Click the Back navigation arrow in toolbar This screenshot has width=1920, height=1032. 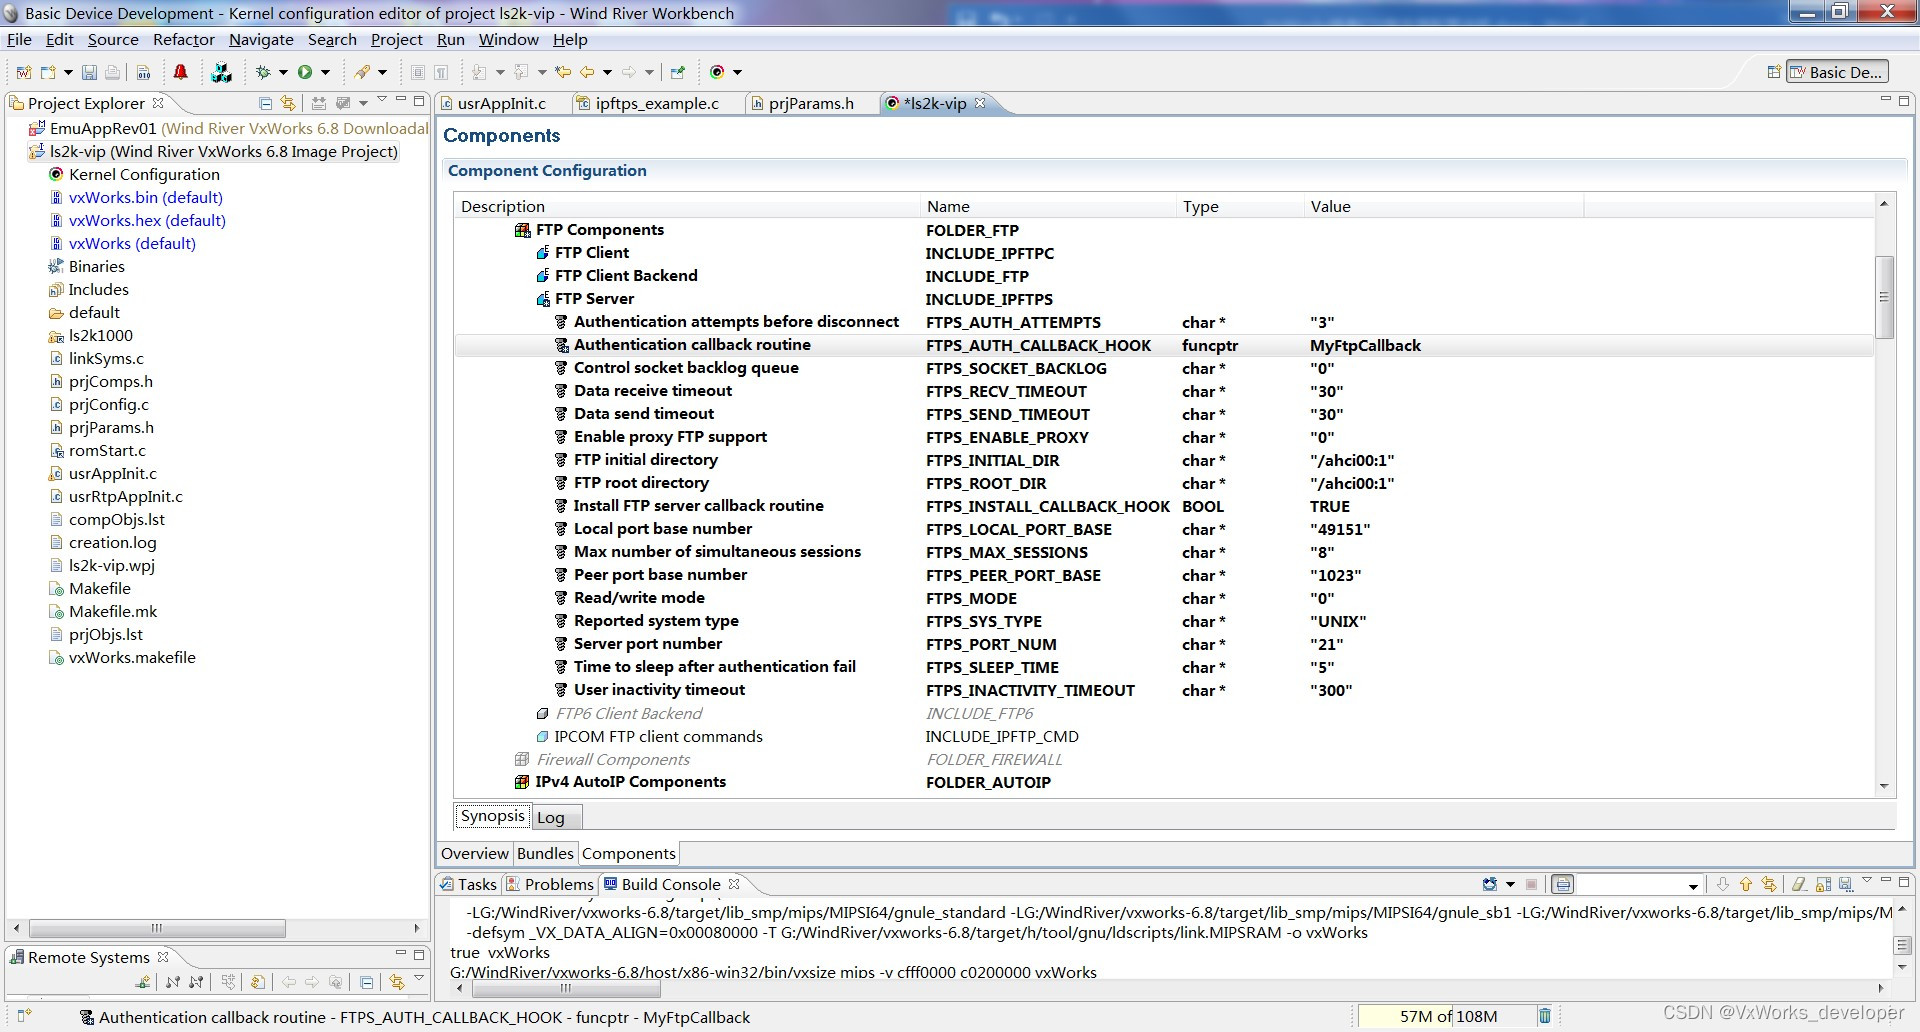click(588, 72)
